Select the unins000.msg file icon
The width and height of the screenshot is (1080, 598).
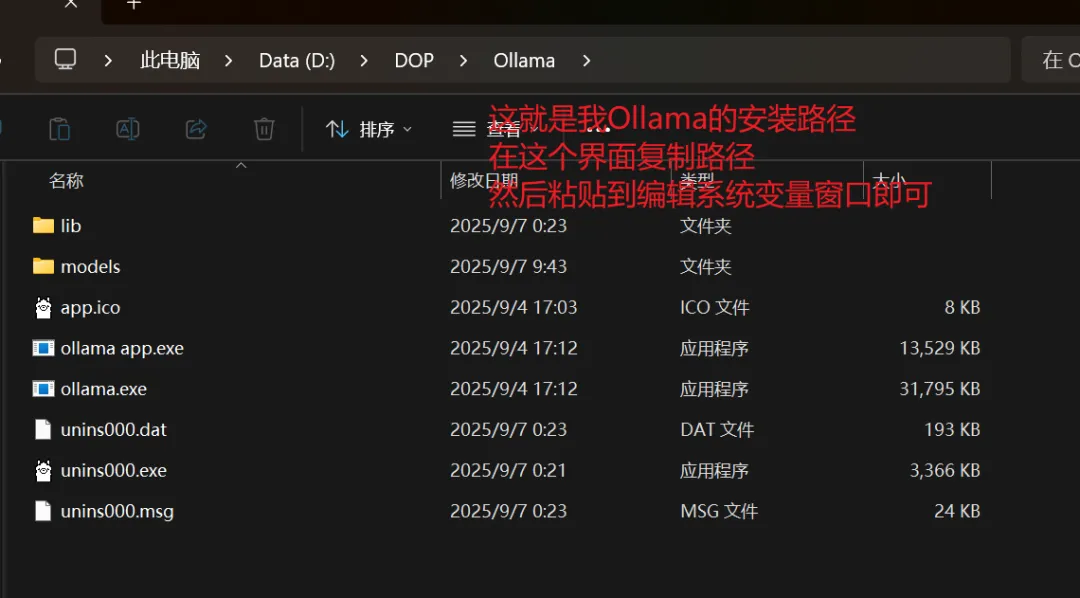[43, 511]
